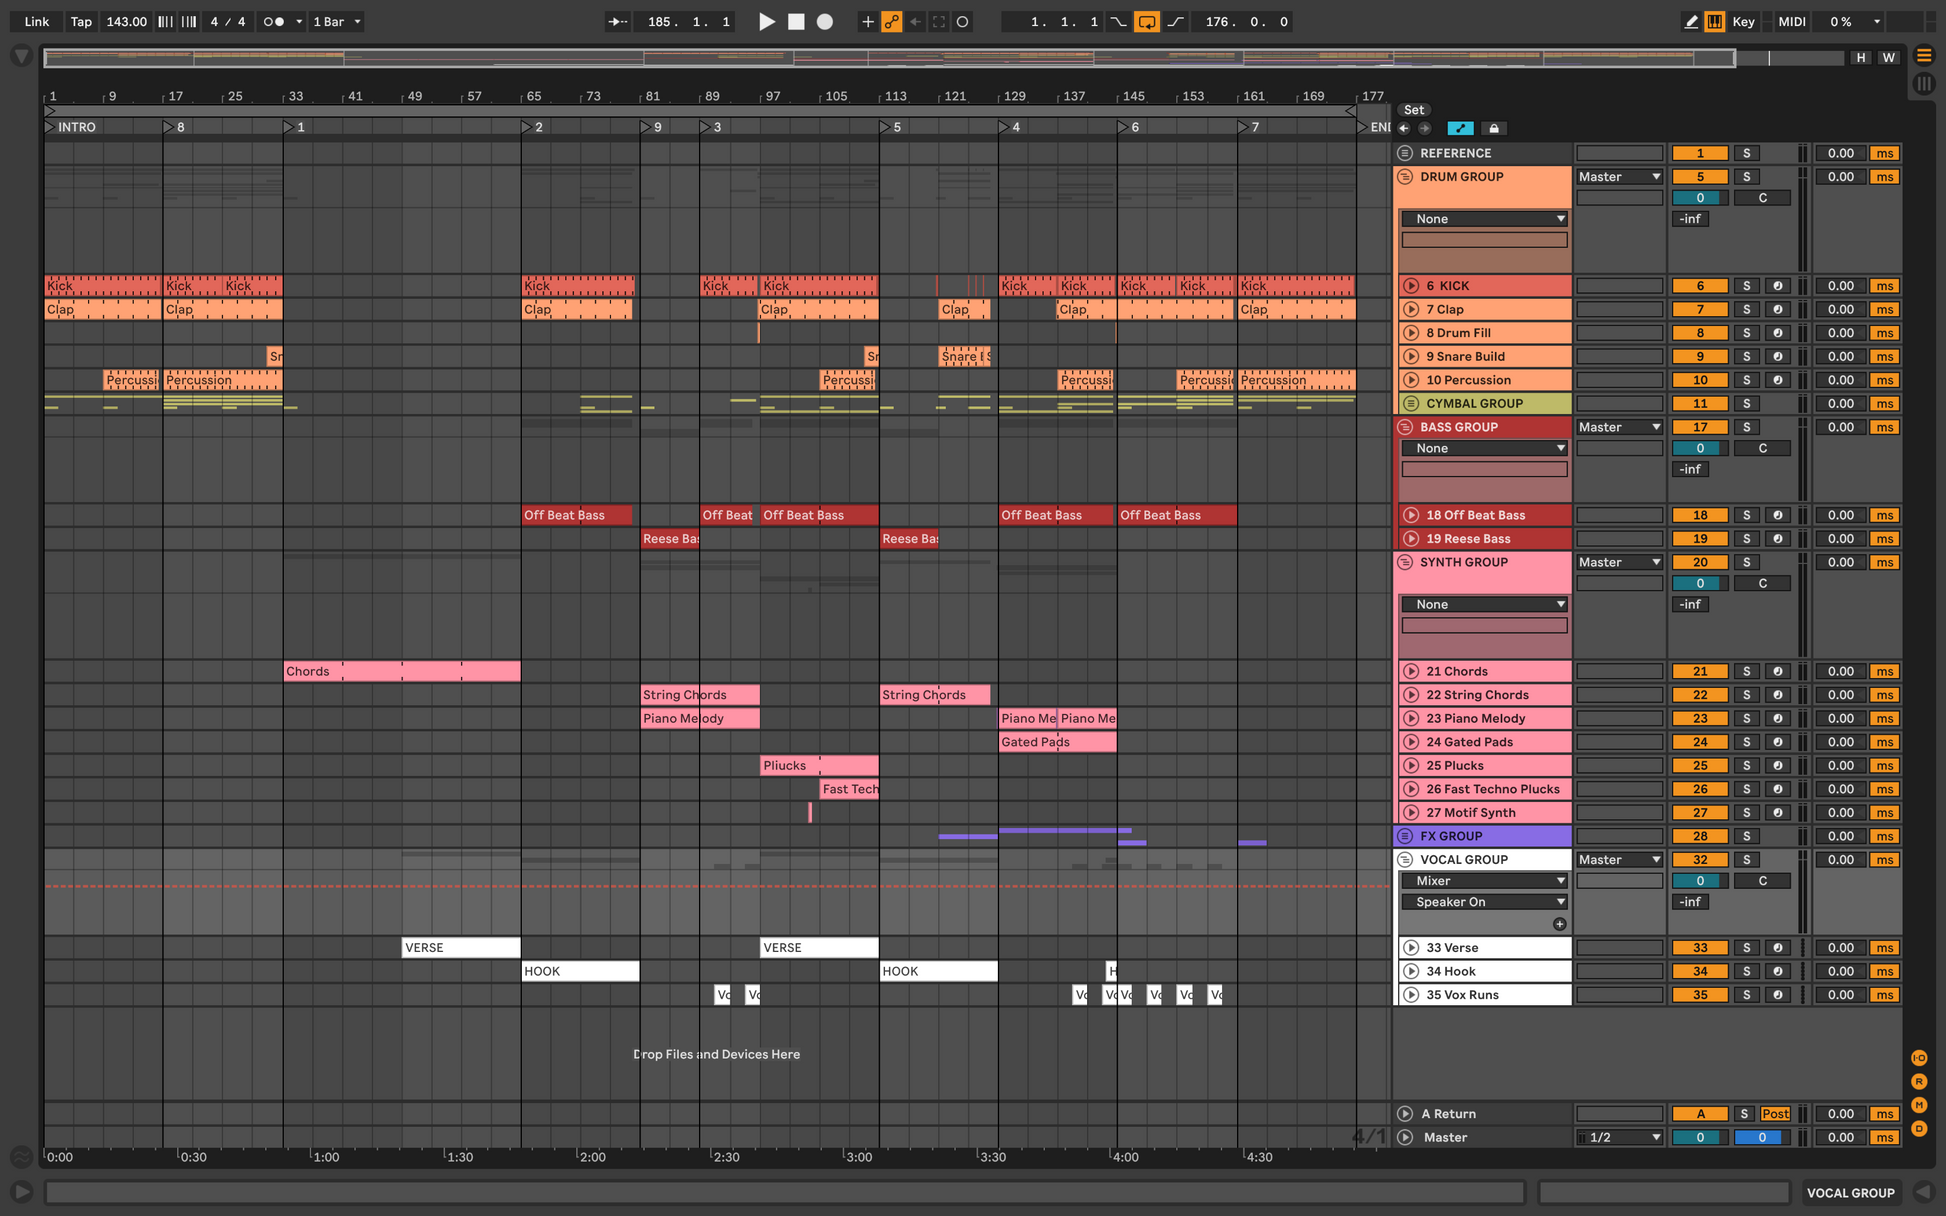Fold the DRUM GROUP track

1405,177
